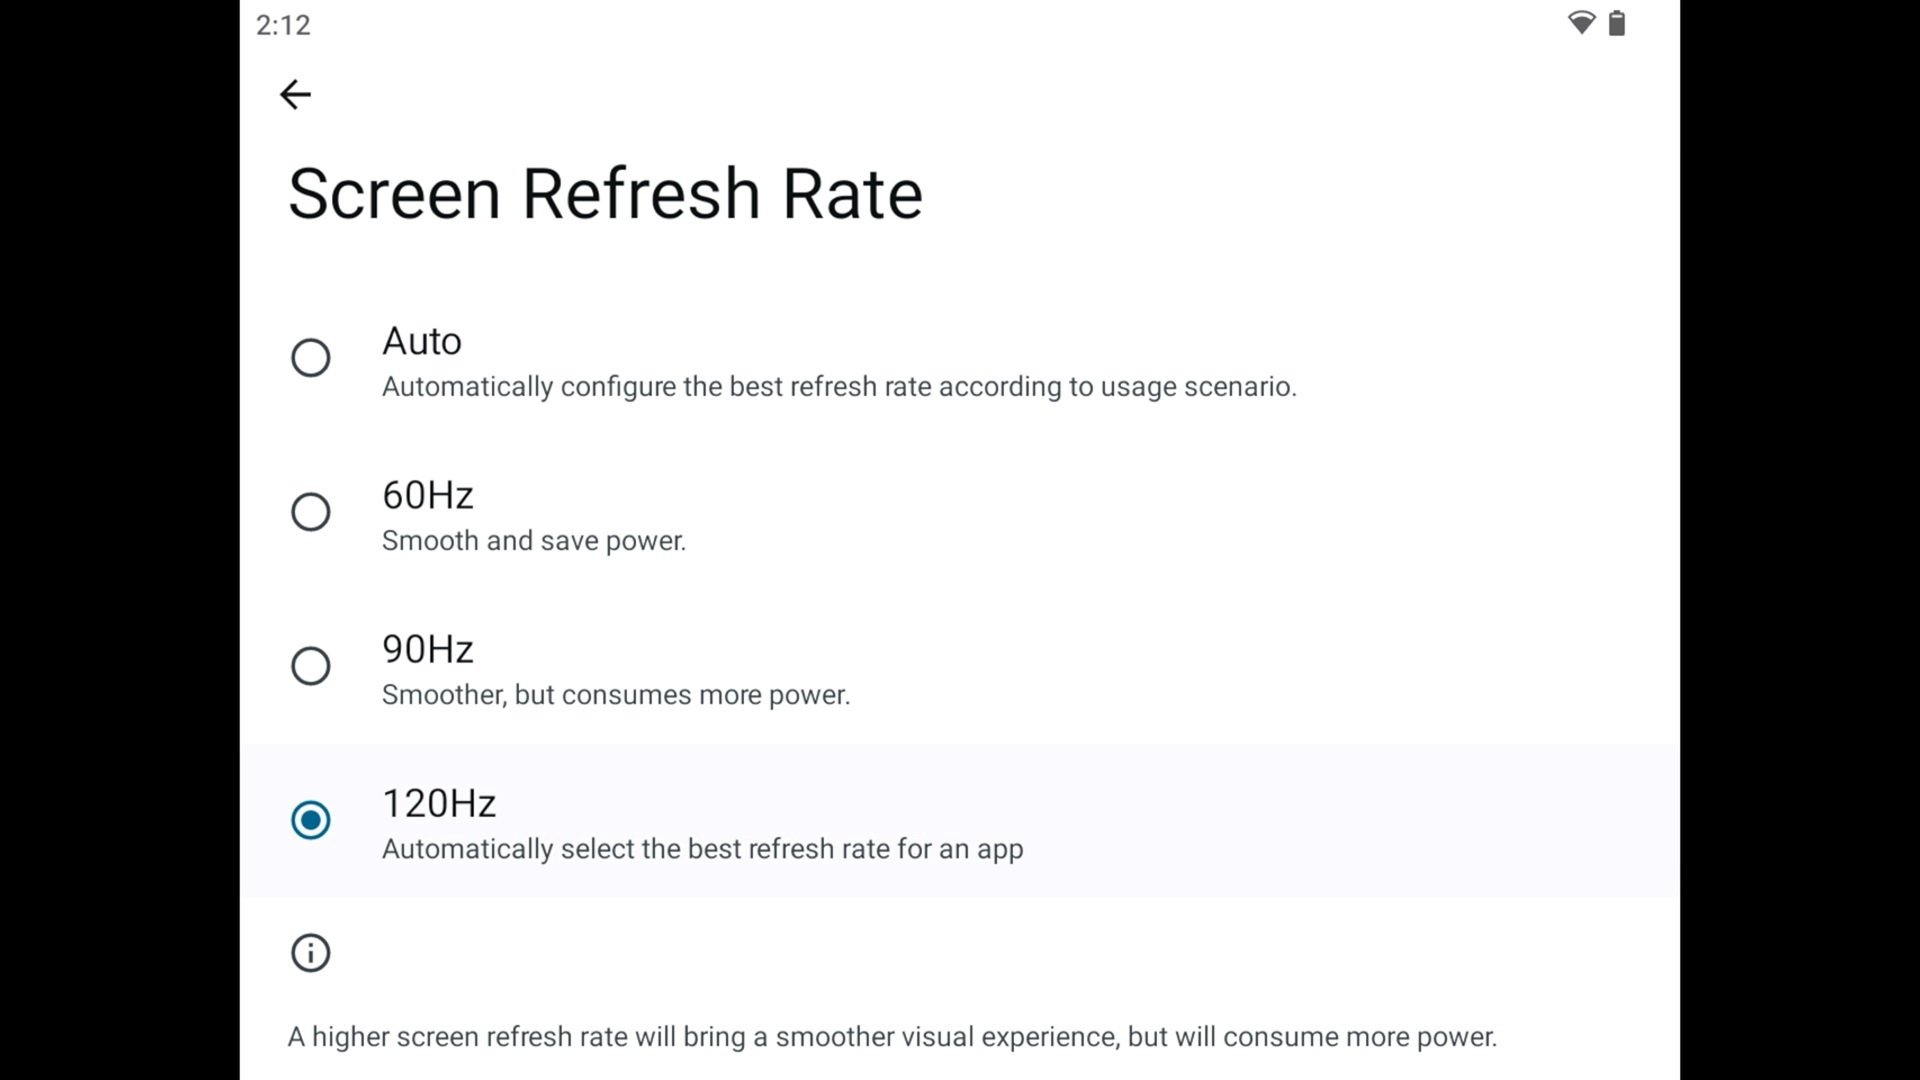Screen dimensions: 1920x1080
Task: Click the "A higher screen refresh rate" footer note
Action: click(x=891, y=1037)
